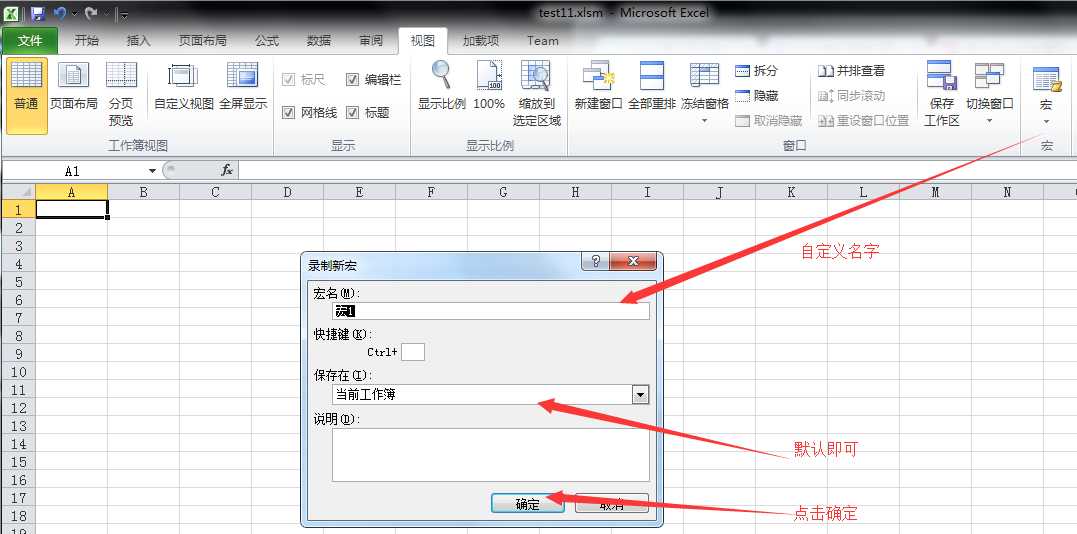Open Custom Views (自定义视图)
The image size is (1077, 534).
(x=183, y=87)
